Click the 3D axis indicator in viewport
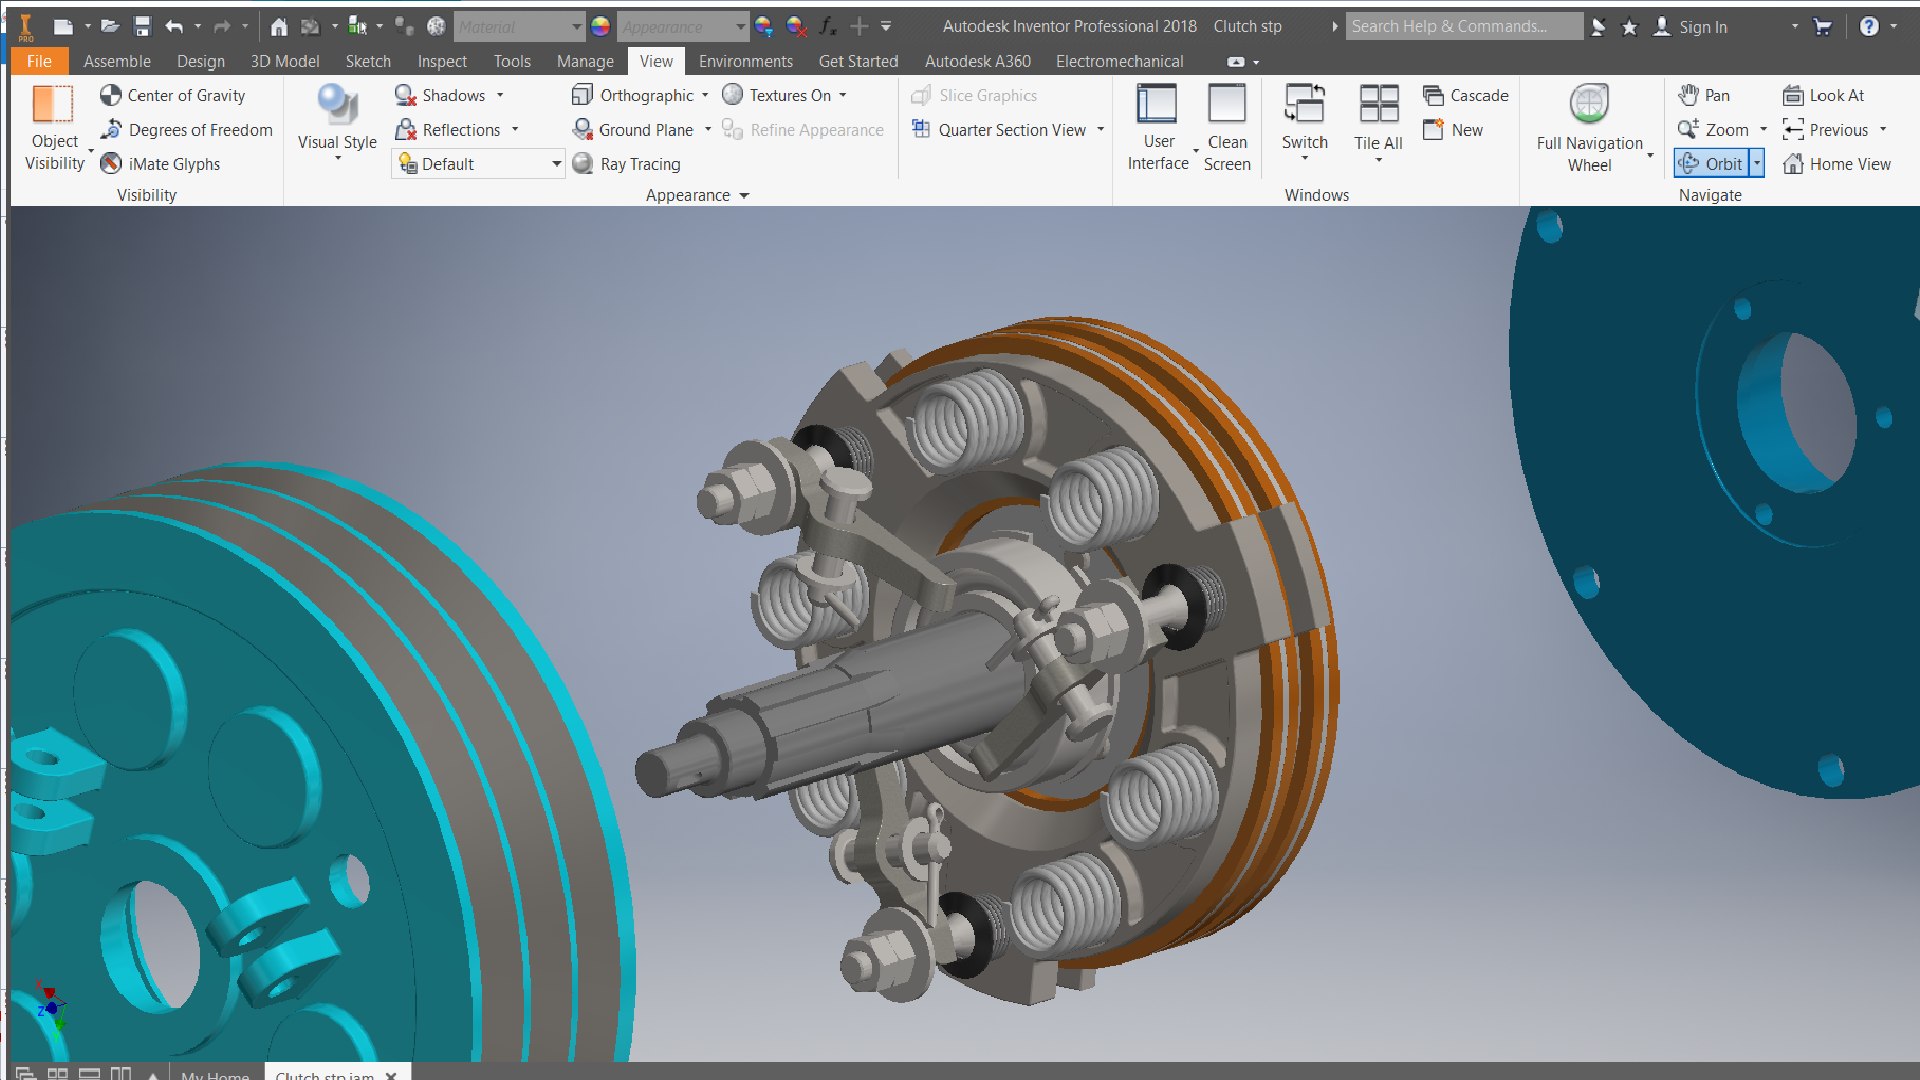This screenshot has height=1080, width=1920. point(50,1007)
